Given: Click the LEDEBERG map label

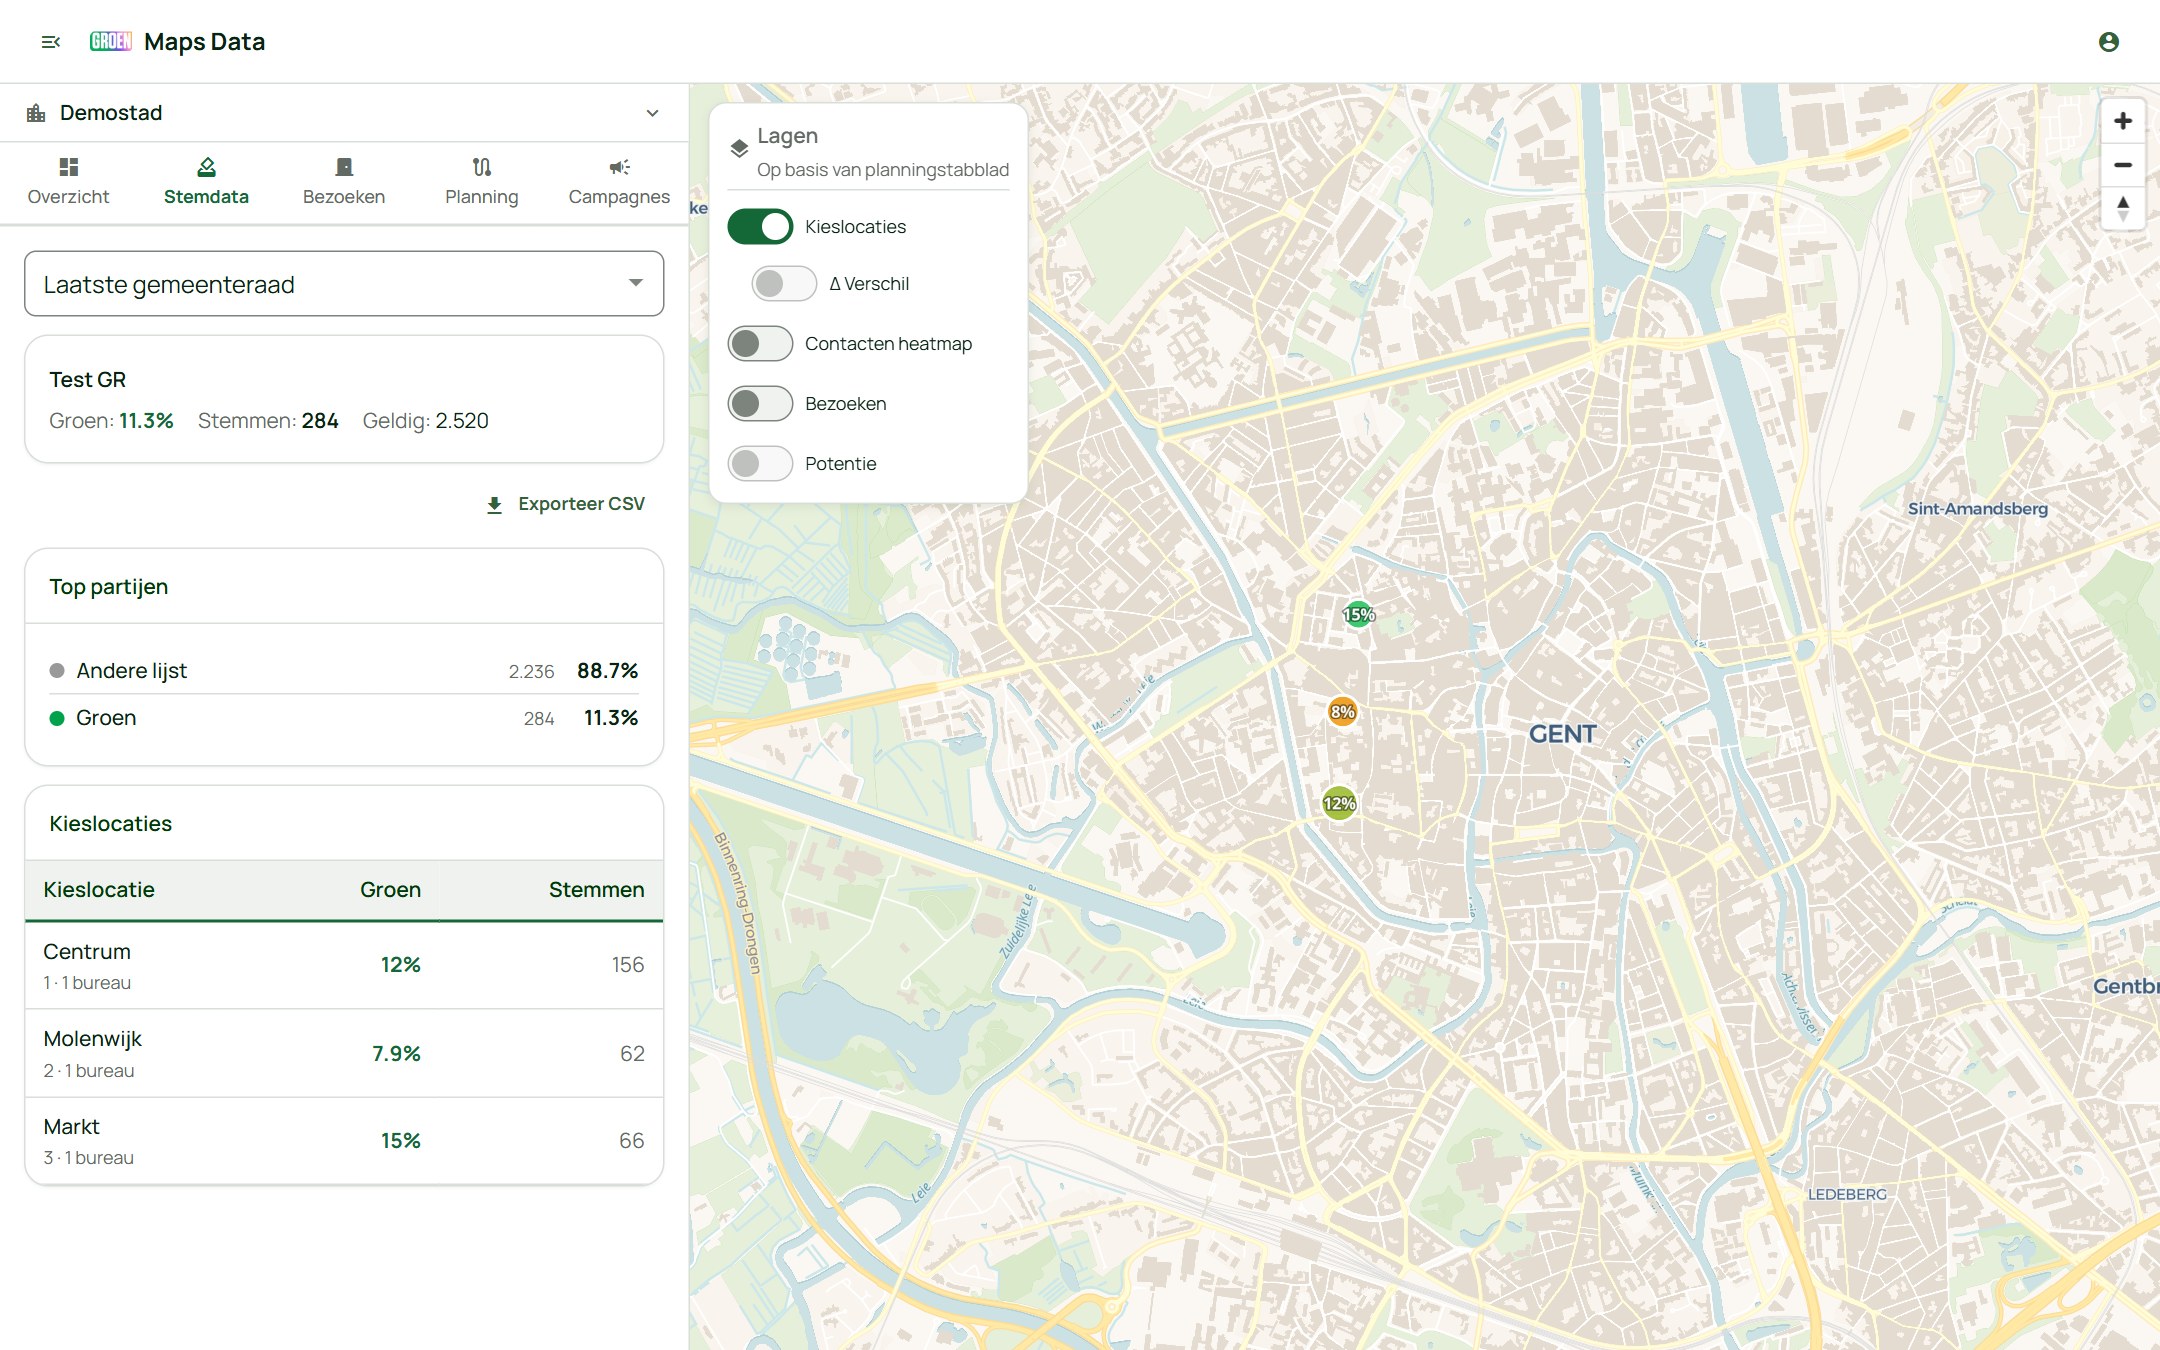Looking at the screenshot, I should click(1847, 1194).
